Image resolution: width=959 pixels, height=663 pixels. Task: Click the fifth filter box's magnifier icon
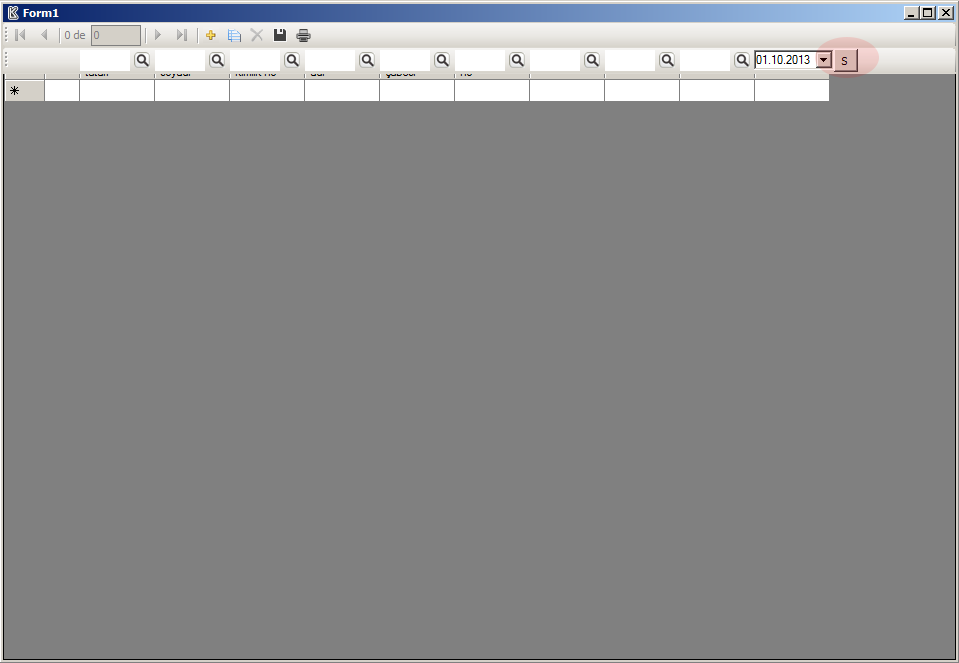coord(442,60)
